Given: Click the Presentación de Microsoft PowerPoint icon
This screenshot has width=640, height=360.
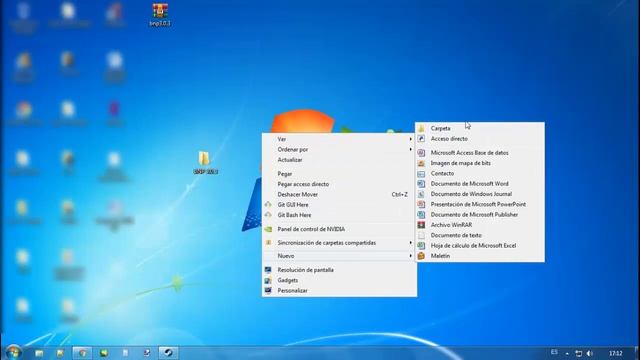Looking at the screenshot, I should [421, 204].
